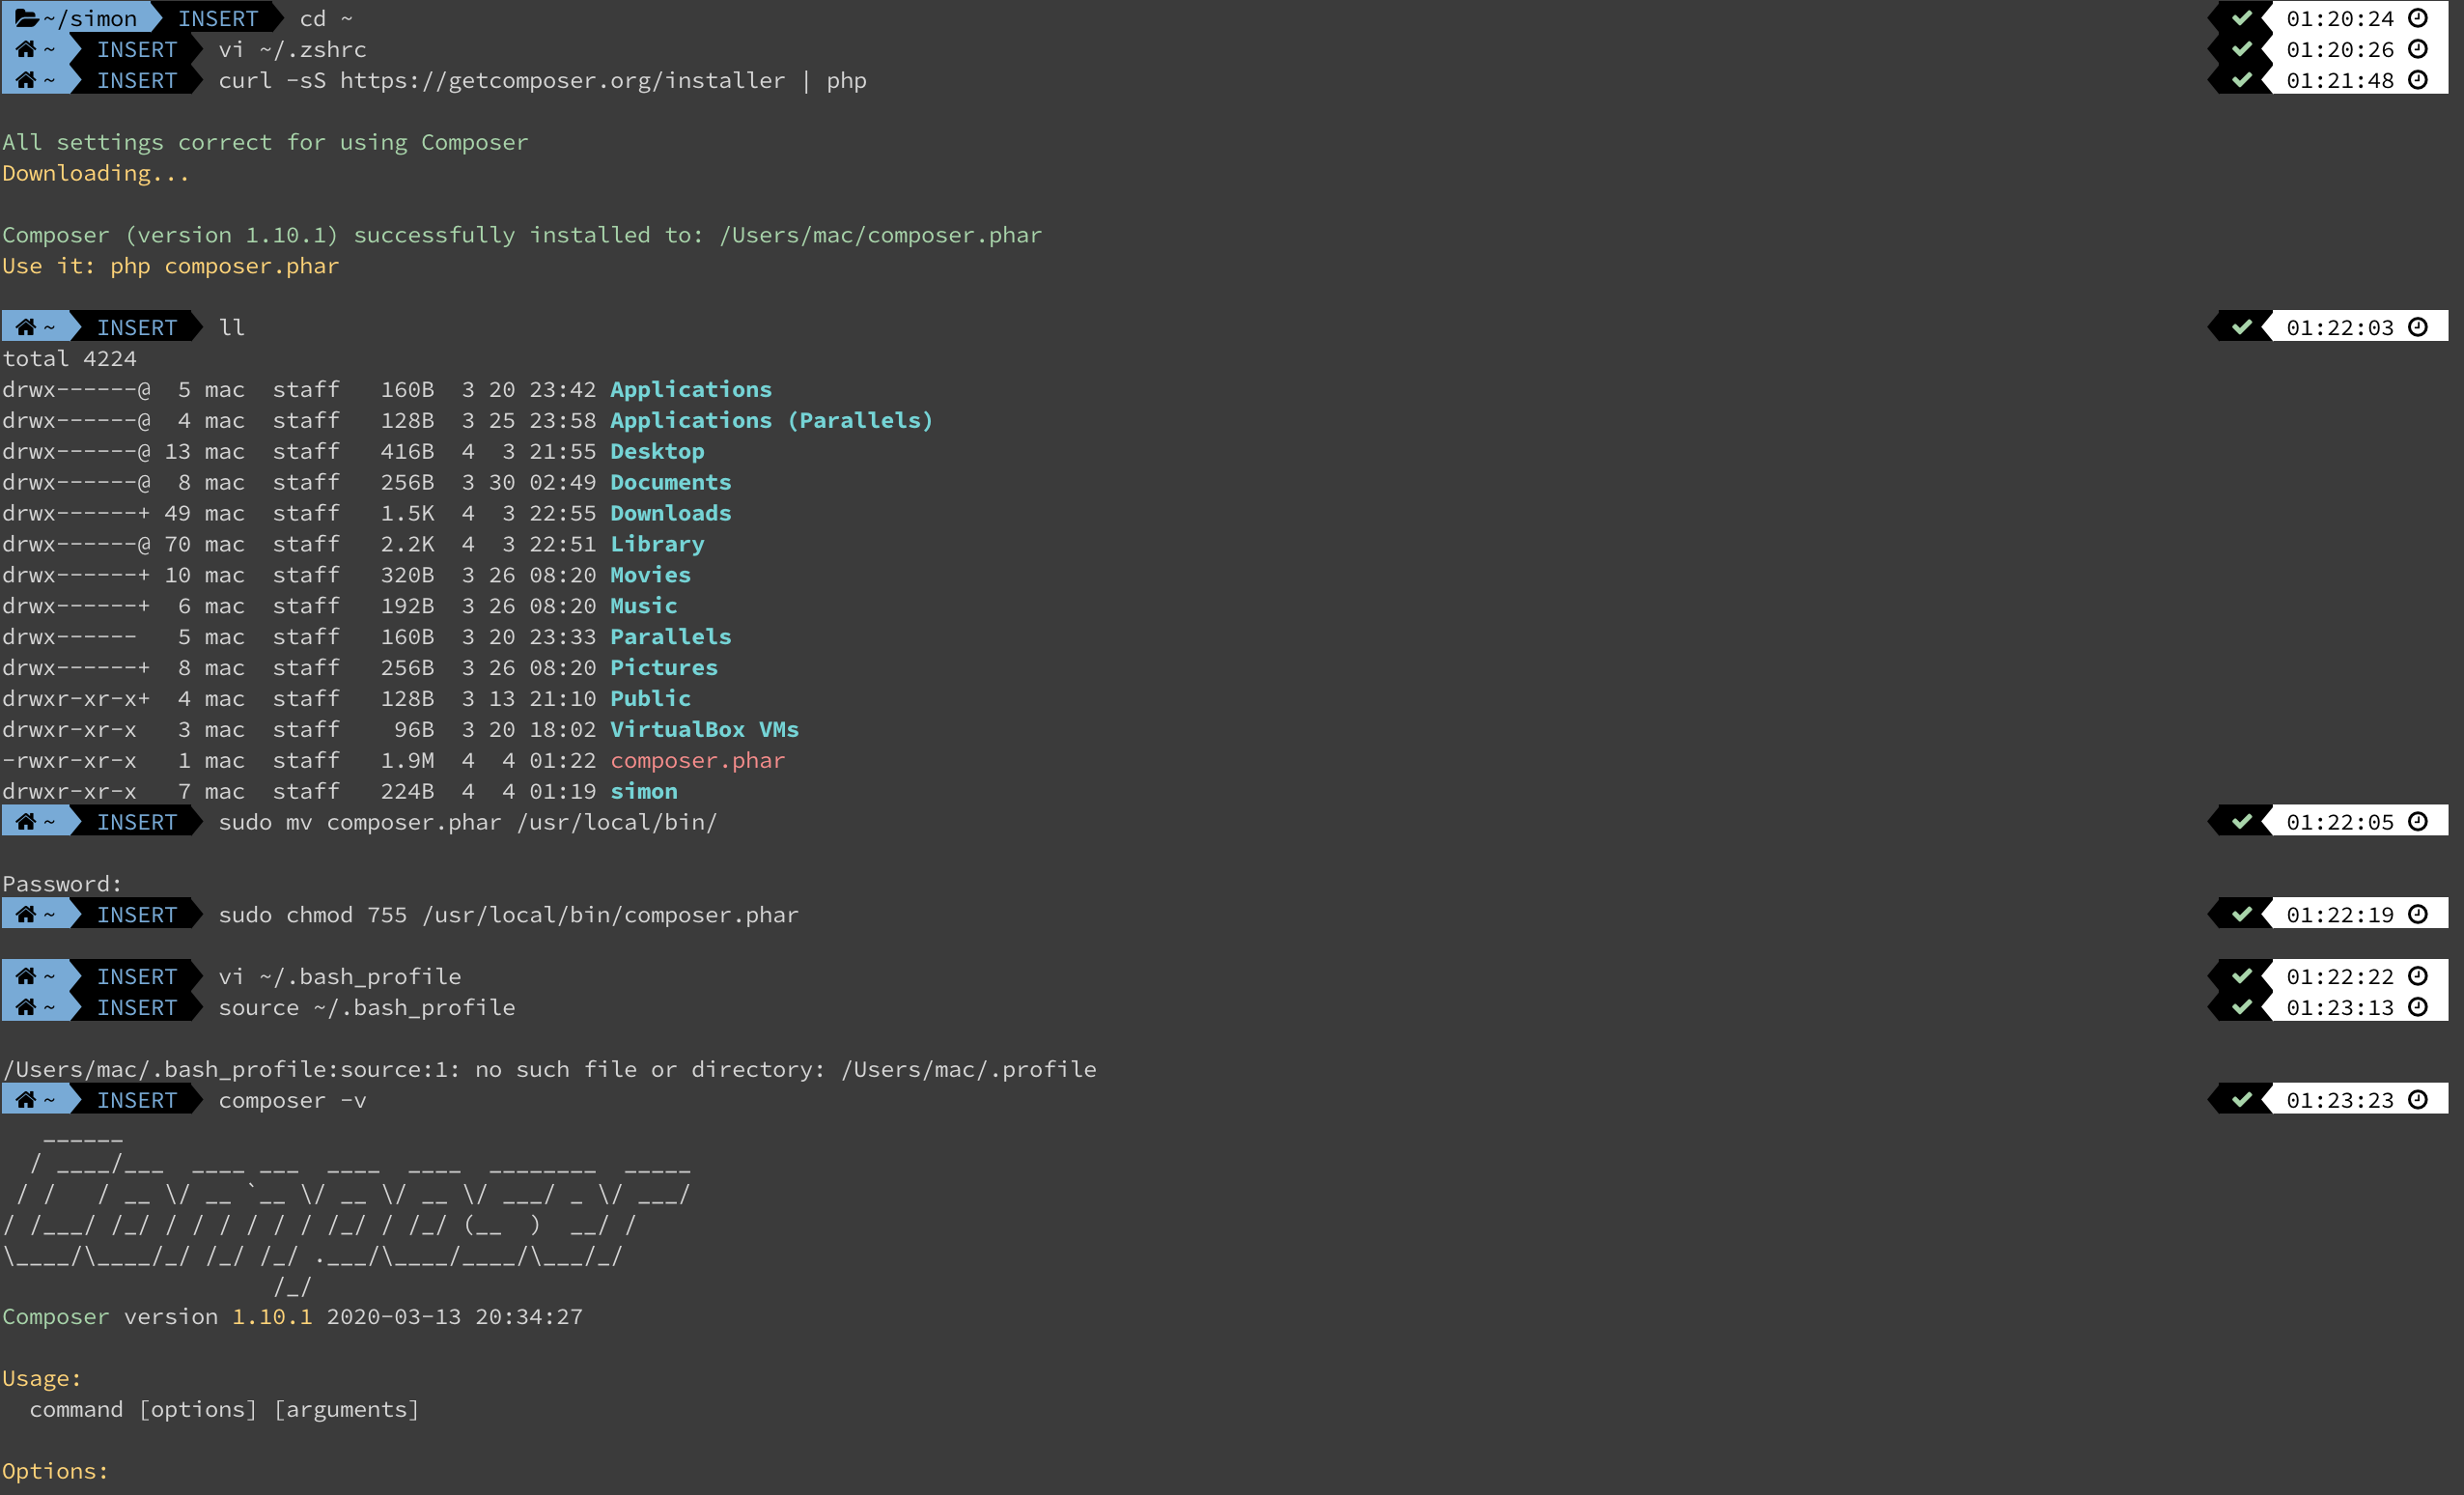This screenshot has height=1495, width=2464.
Task: Click the 'no such file or directory' error line
Action: point(549,1069)
